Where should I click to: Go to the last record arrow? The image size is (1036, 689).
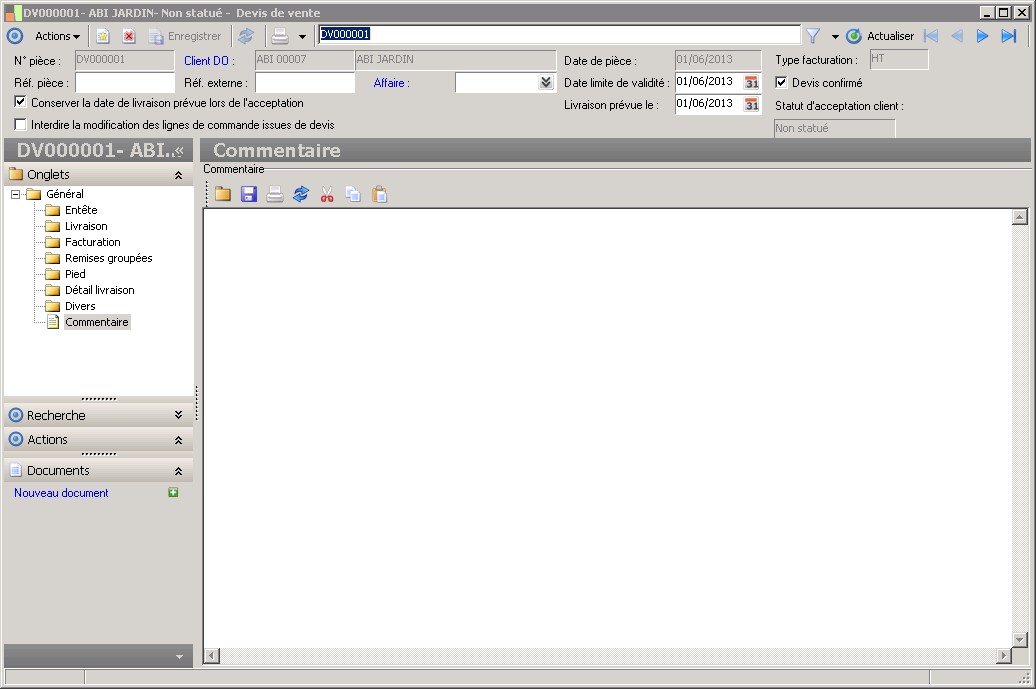click(x=1008, y=36)
